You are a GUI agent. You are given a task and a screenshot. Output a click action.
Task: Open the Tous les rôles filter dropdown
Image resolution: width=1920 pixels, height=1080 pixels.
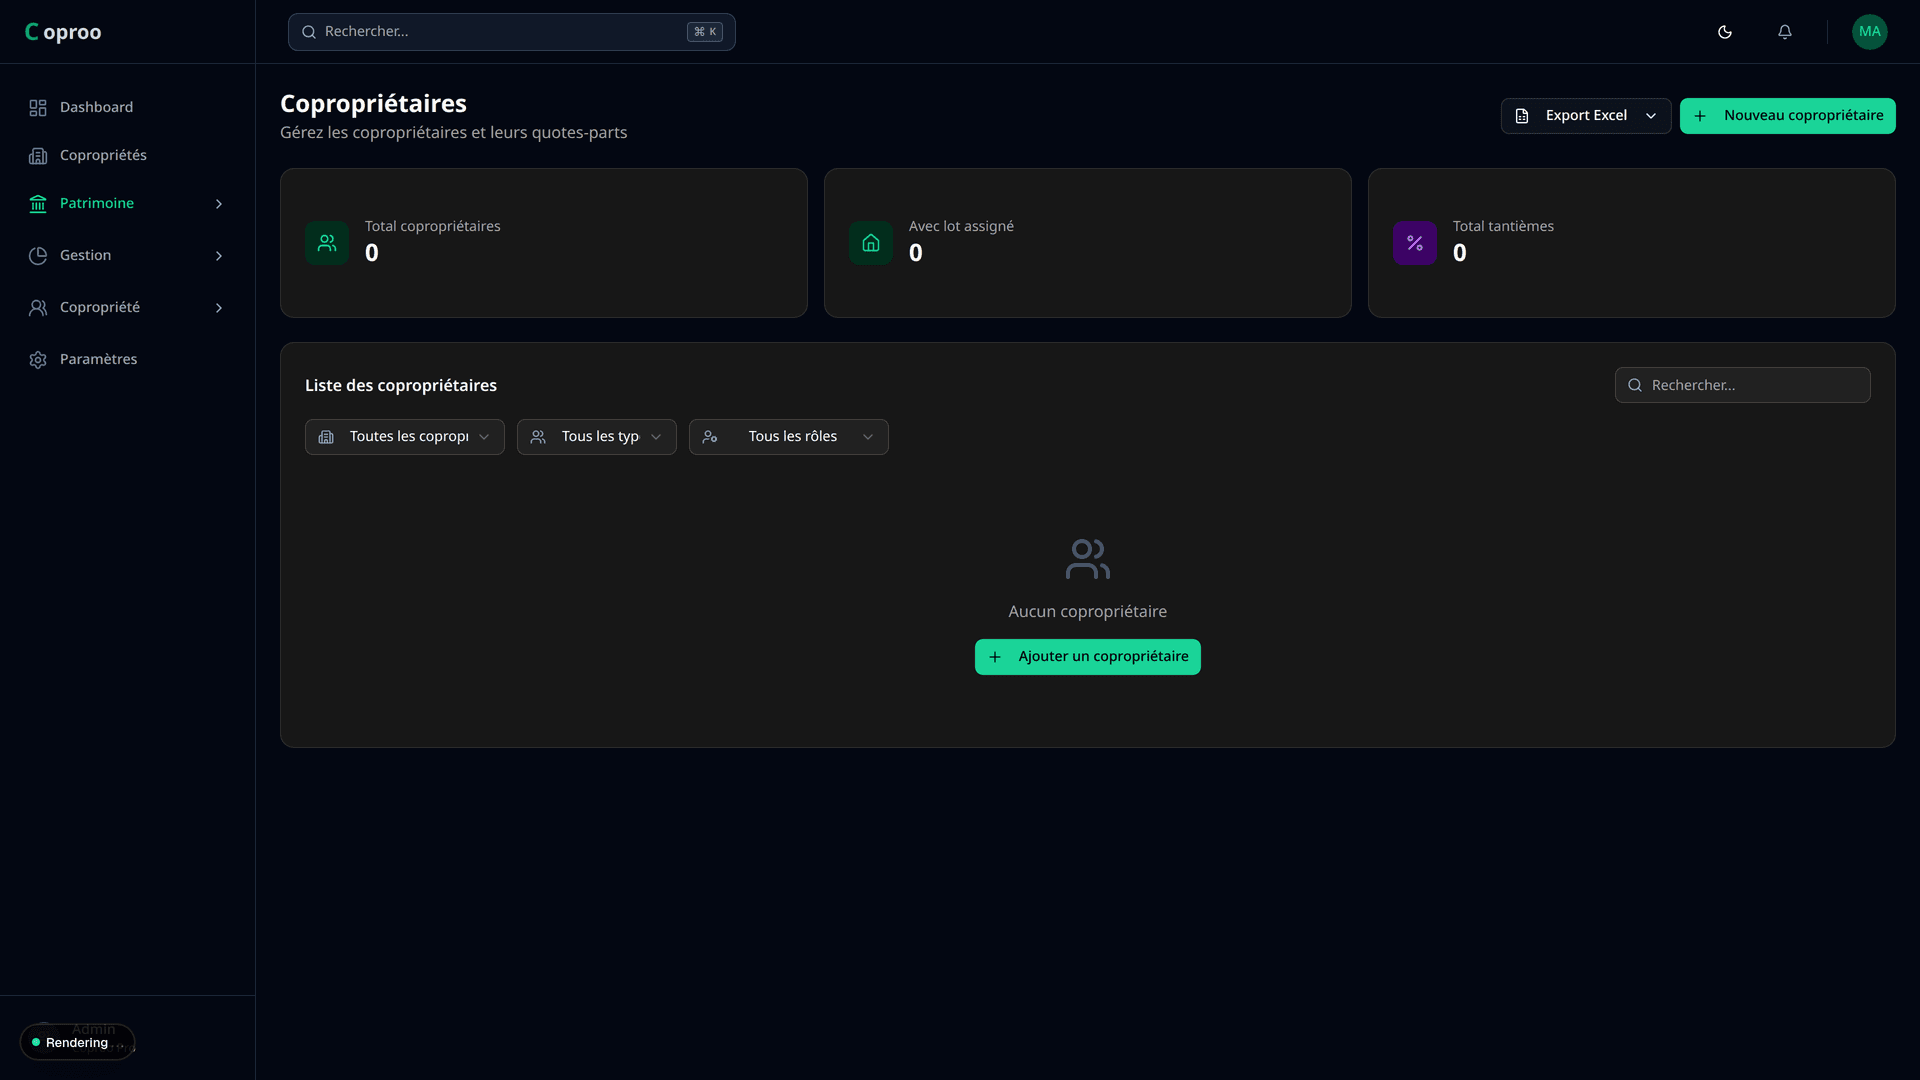[x=788, y=437]
